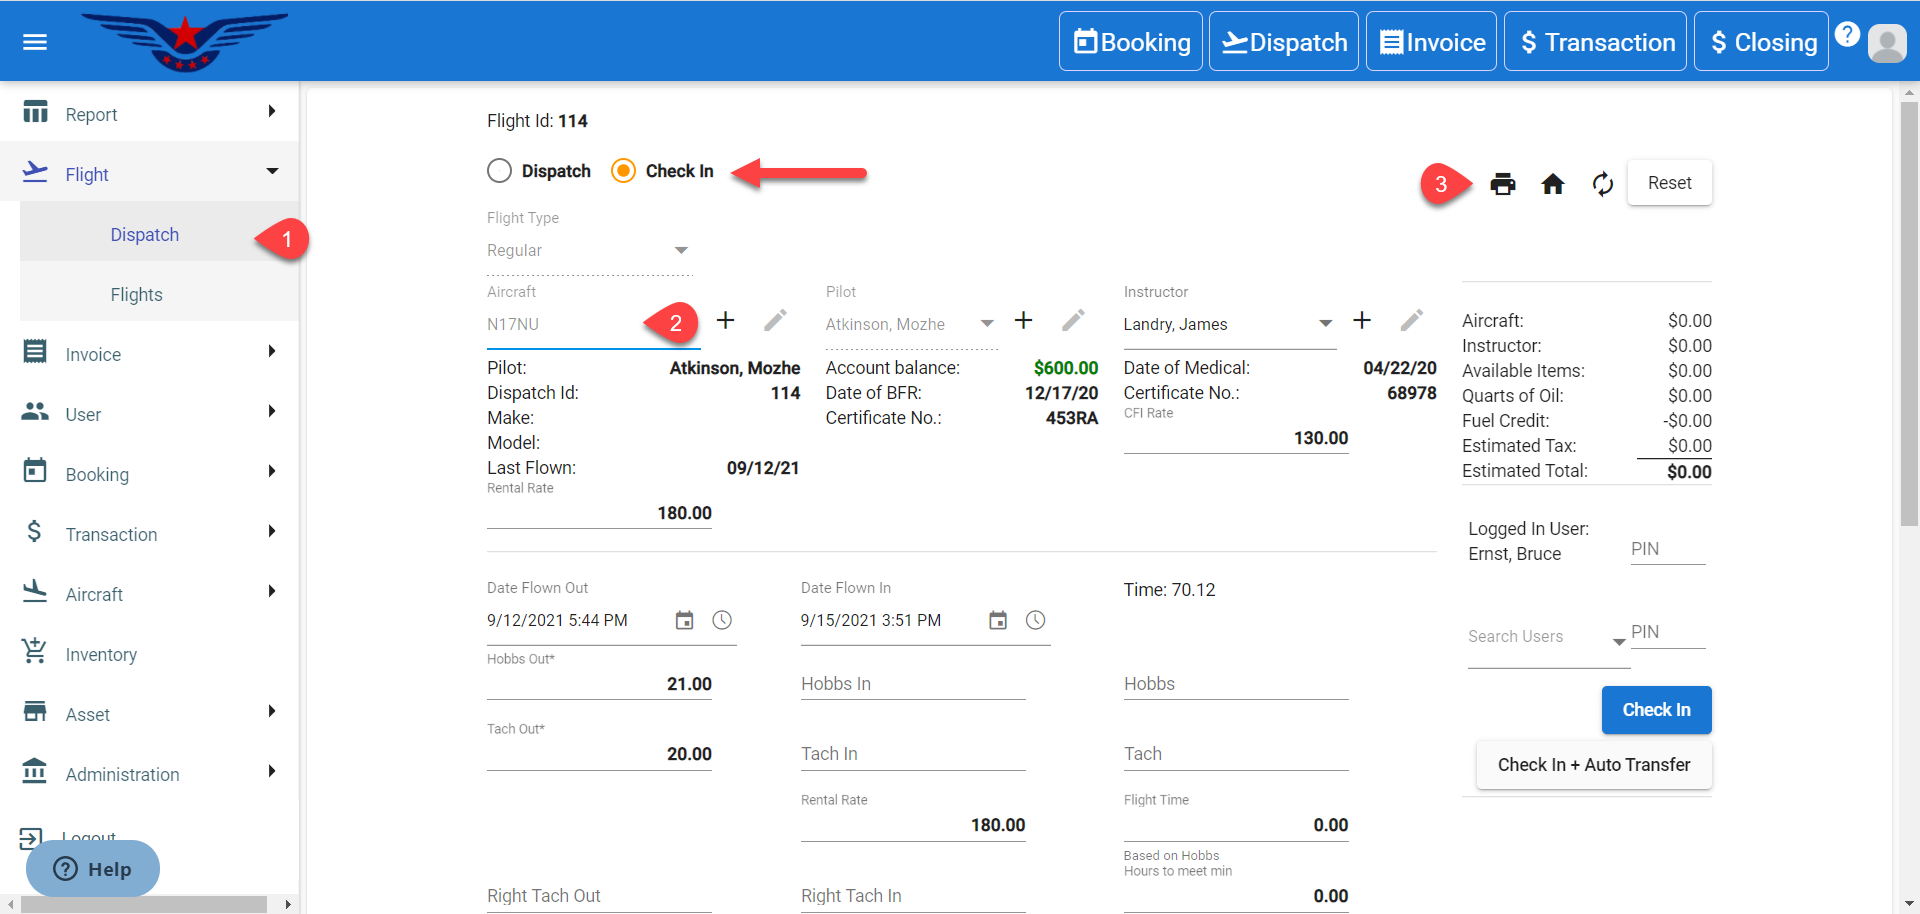Select the Dispatch radio button

tap(500, 171)
